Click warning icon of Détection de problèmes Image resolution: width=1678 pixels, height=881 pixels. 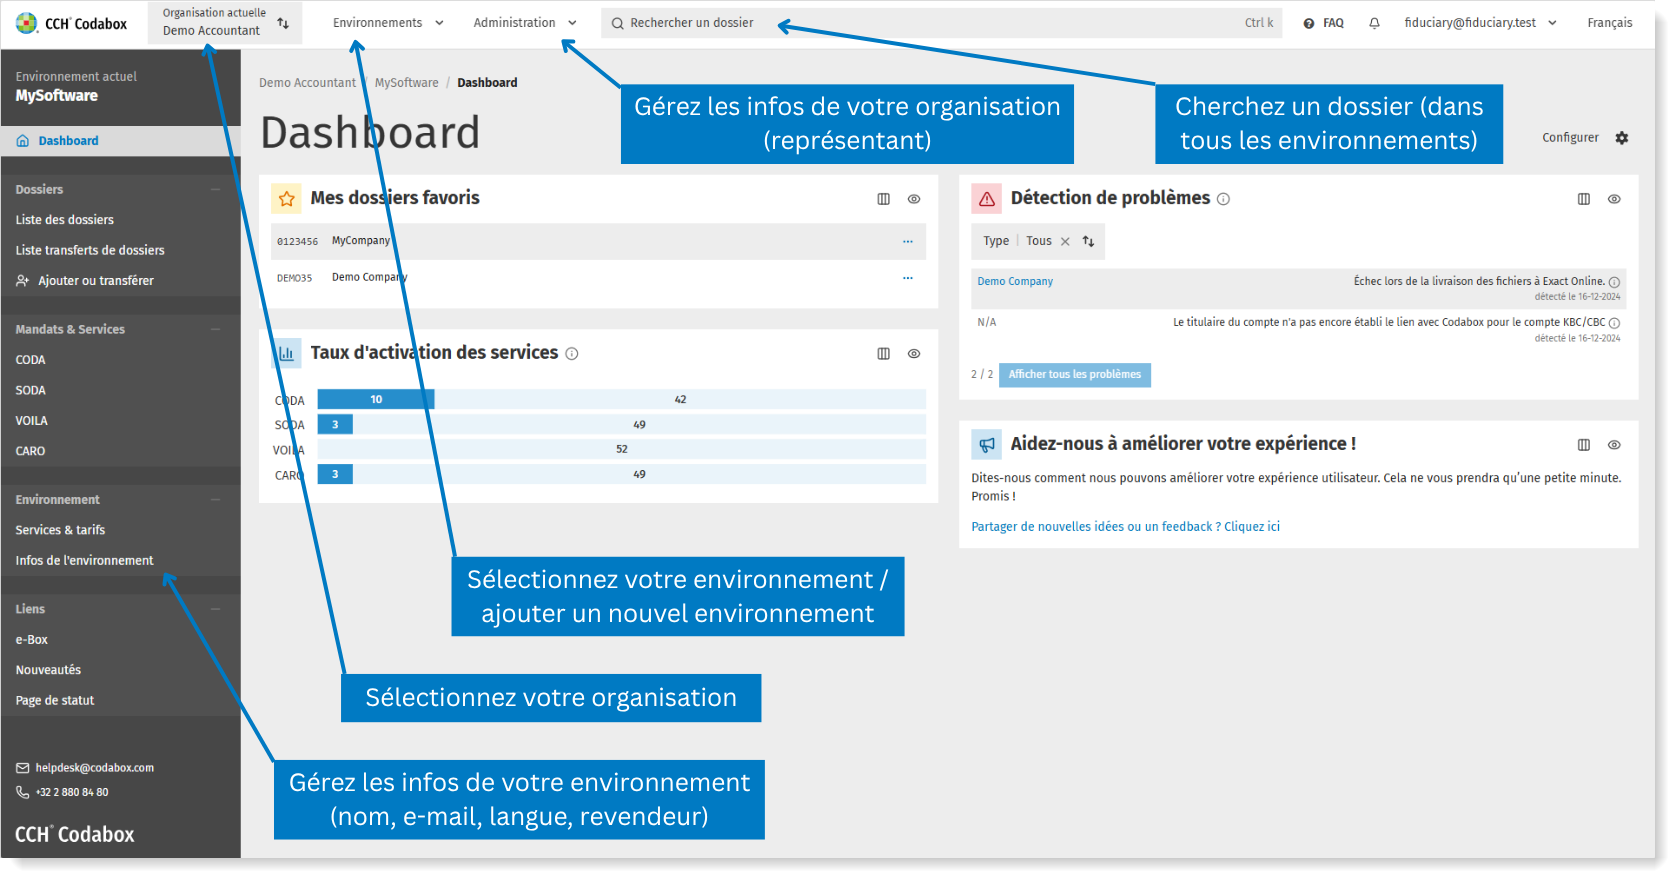point(987,199)
